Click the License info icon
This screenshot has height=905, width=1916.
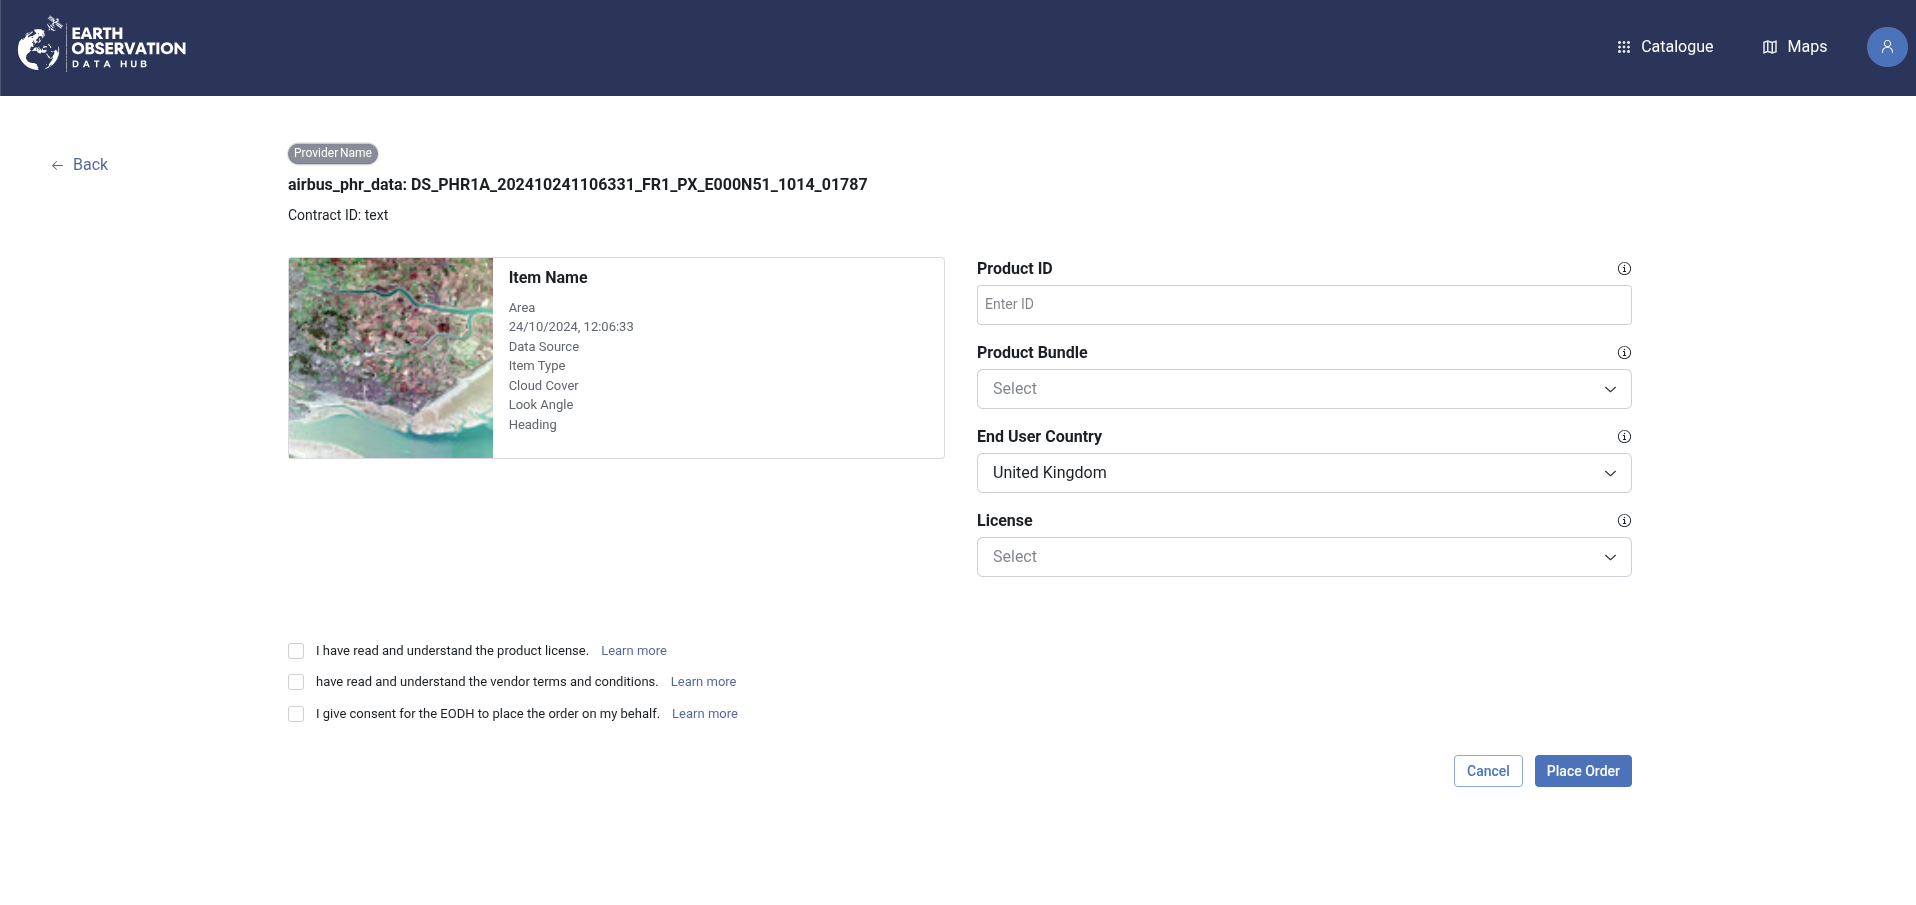click(1624, 521)
